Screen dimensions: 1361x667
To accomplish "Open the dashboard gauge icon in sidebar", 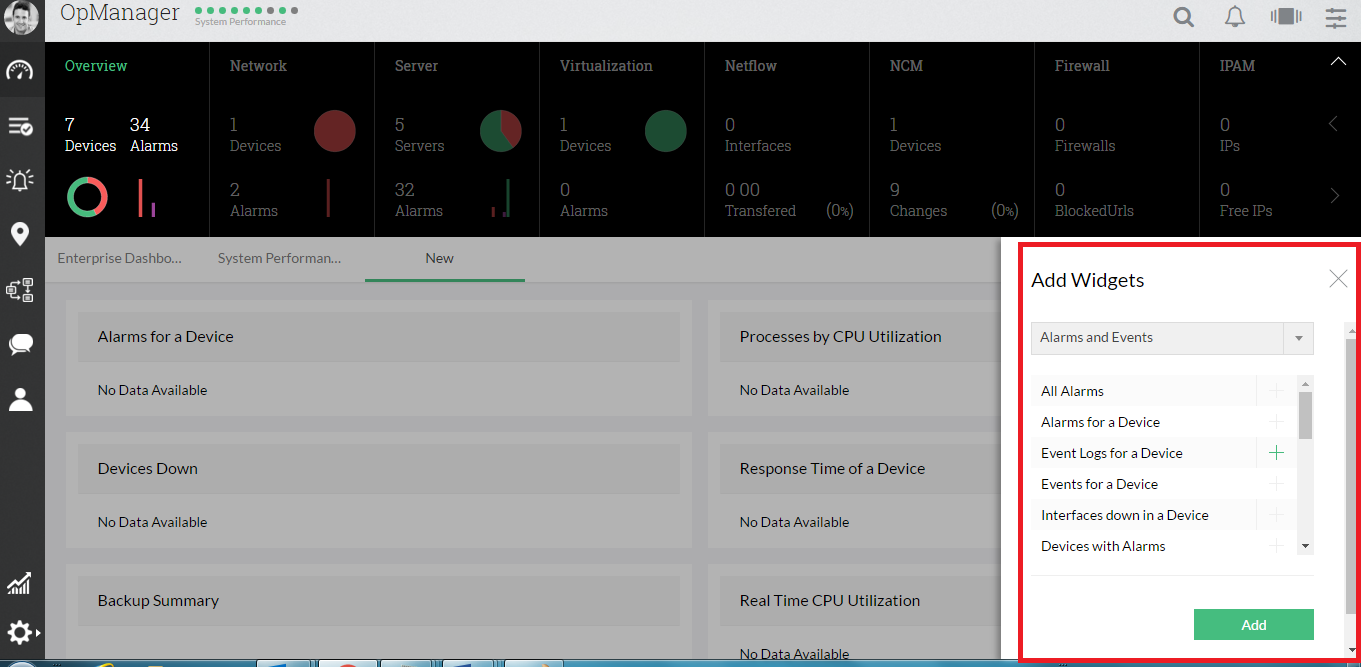I will tap(20, 70).
